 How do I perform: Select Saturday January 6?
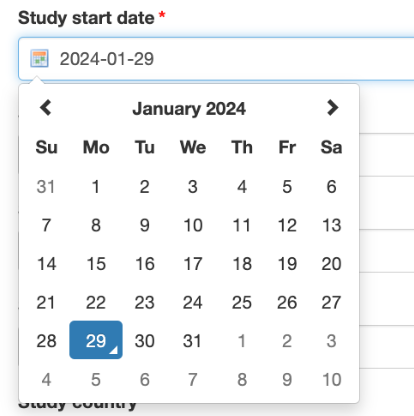click(331, 186)
